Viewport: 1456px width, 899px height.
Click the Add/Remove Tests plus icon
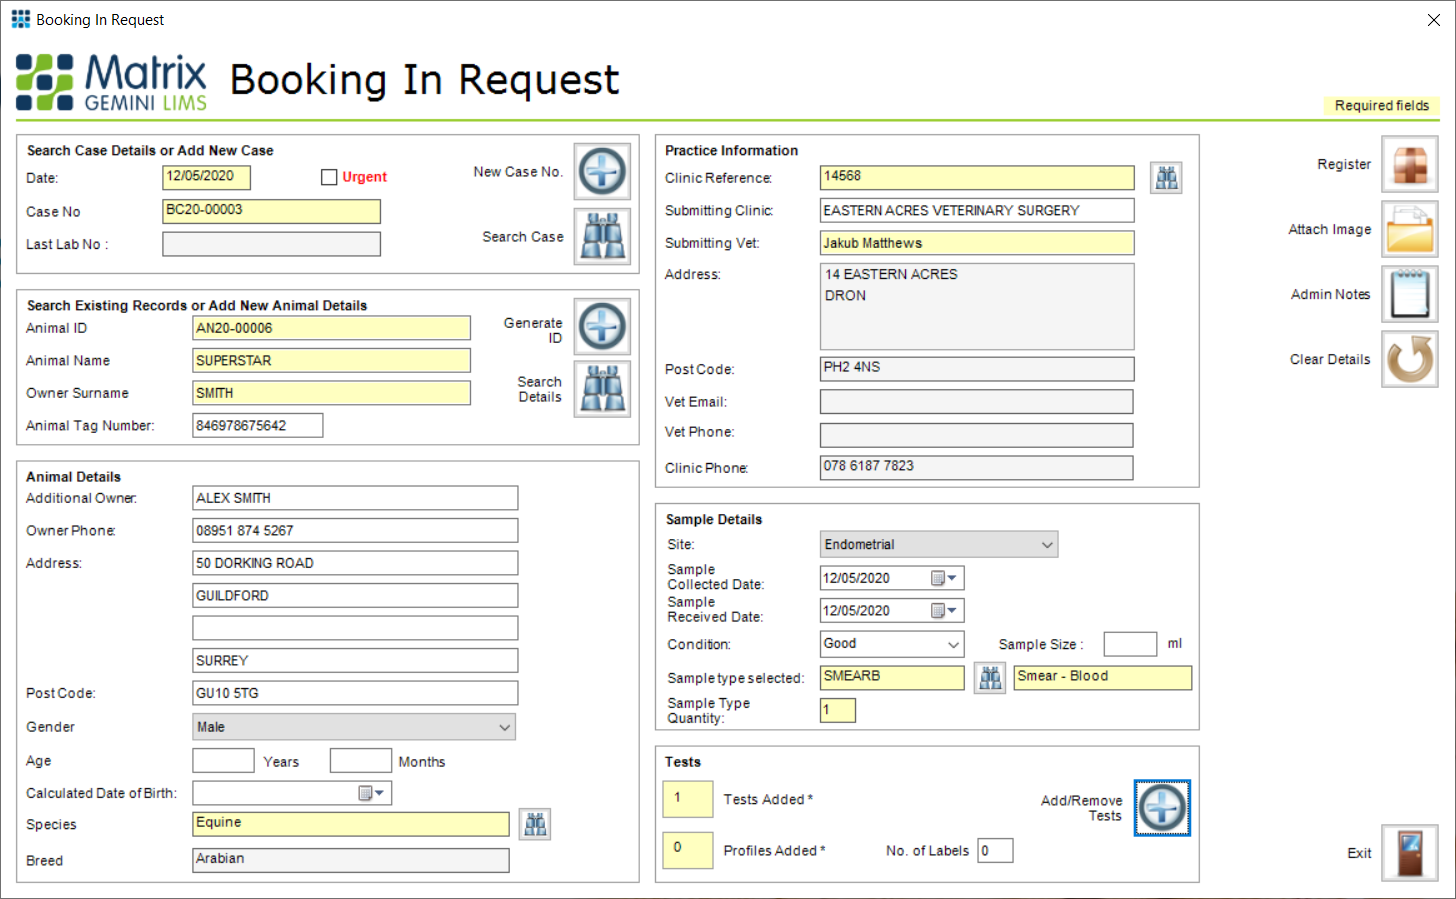(1162, 807)
